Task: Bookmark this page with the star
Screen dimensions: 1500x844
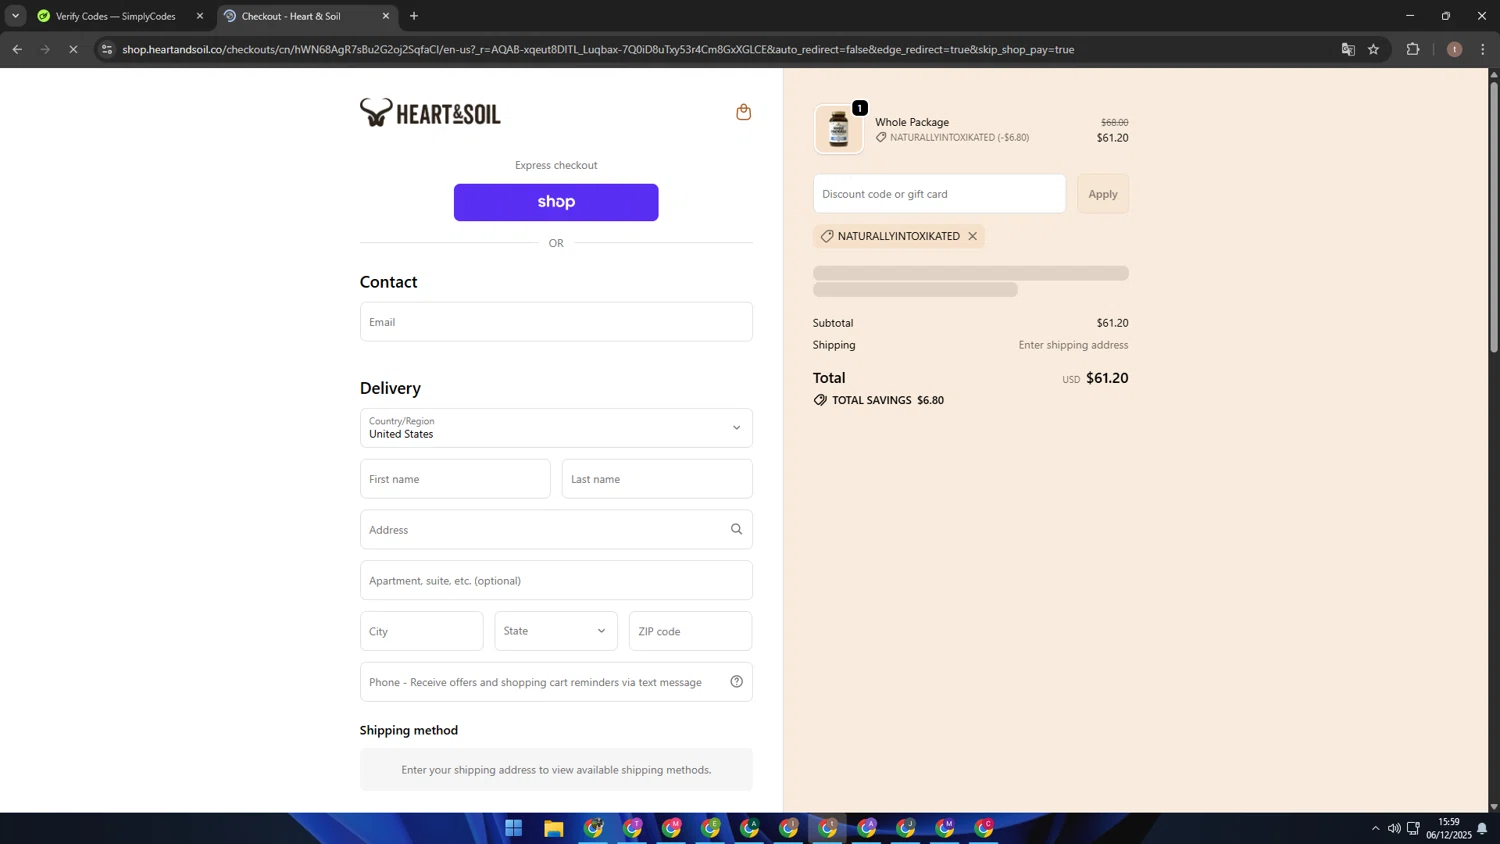Action: [x=1373, y=49]
